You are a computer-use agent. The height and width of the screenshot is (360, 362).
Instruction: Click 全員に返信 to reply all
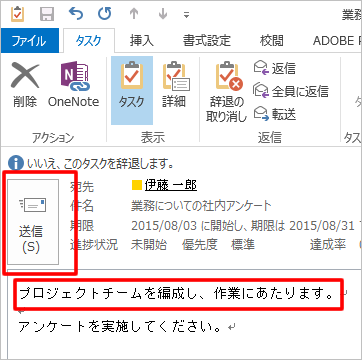[291, 91]
